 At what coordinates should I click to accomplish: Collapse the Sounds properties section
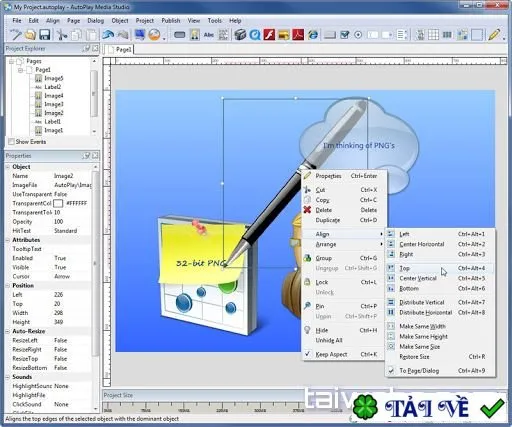(x=8, y=377)
